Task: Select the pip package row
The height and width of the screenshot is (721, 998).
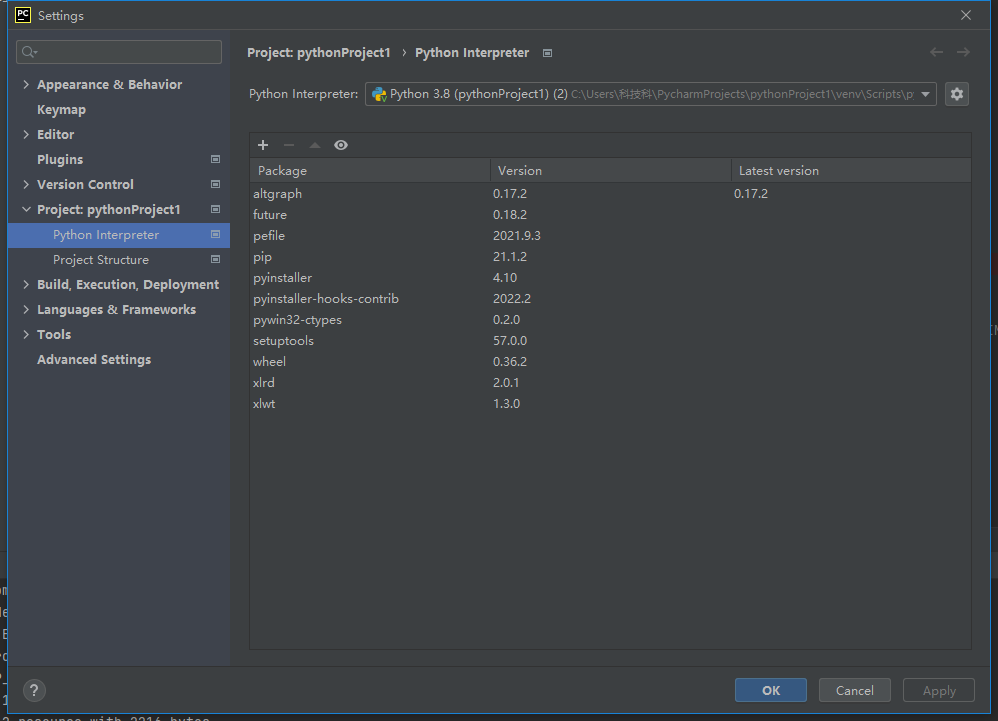Action: coord(610,256)
